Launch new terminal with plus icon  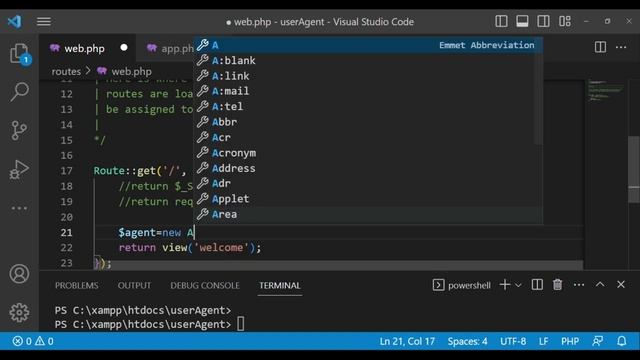point(505,284)
